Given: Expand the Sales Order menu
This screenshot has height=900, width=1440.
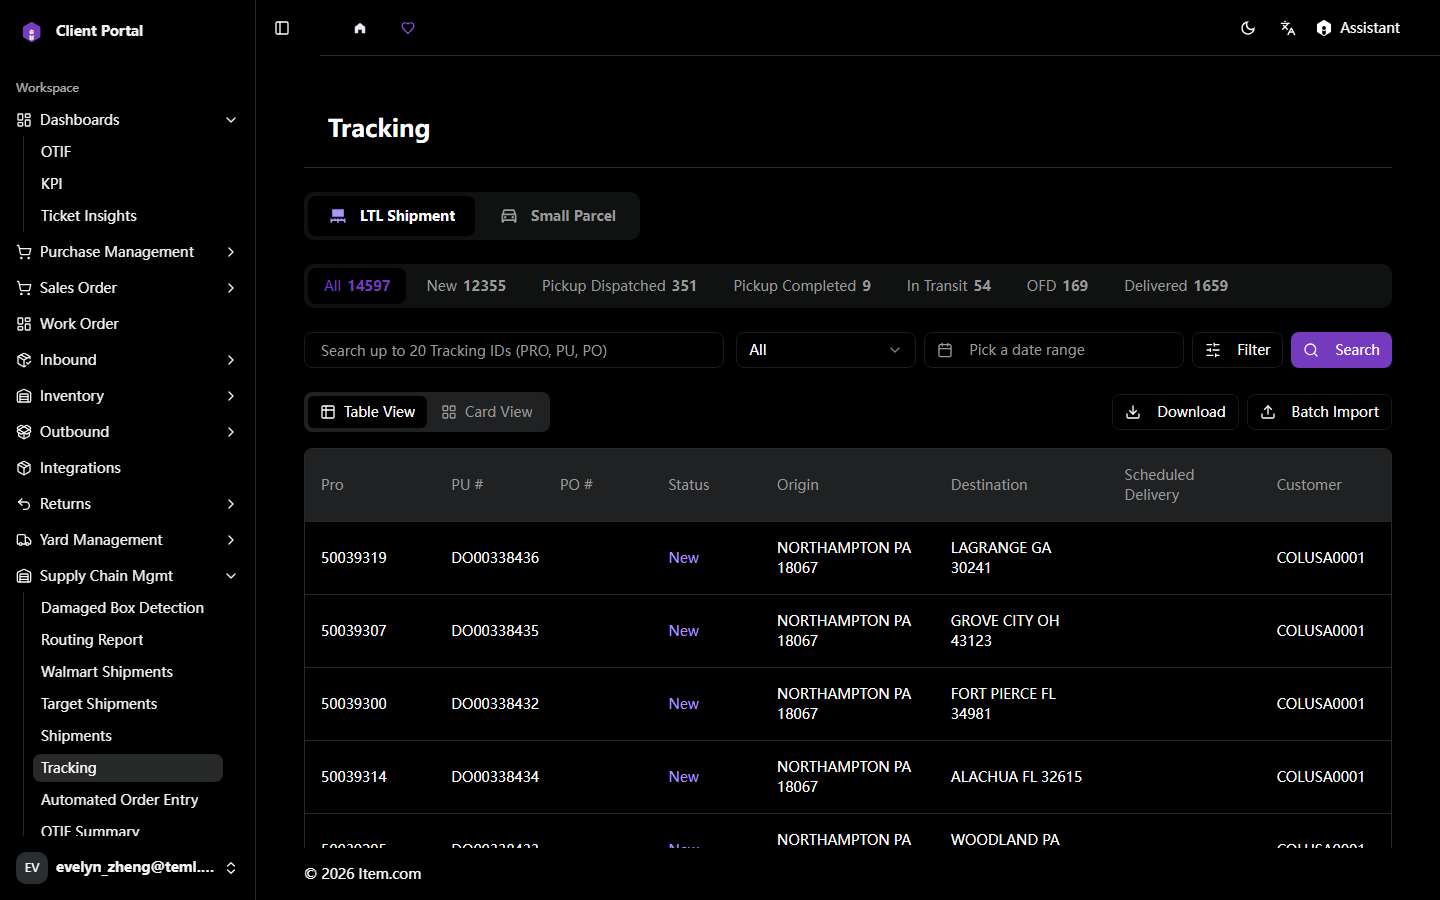Looking at the screenshot, I should coord(231,288).
